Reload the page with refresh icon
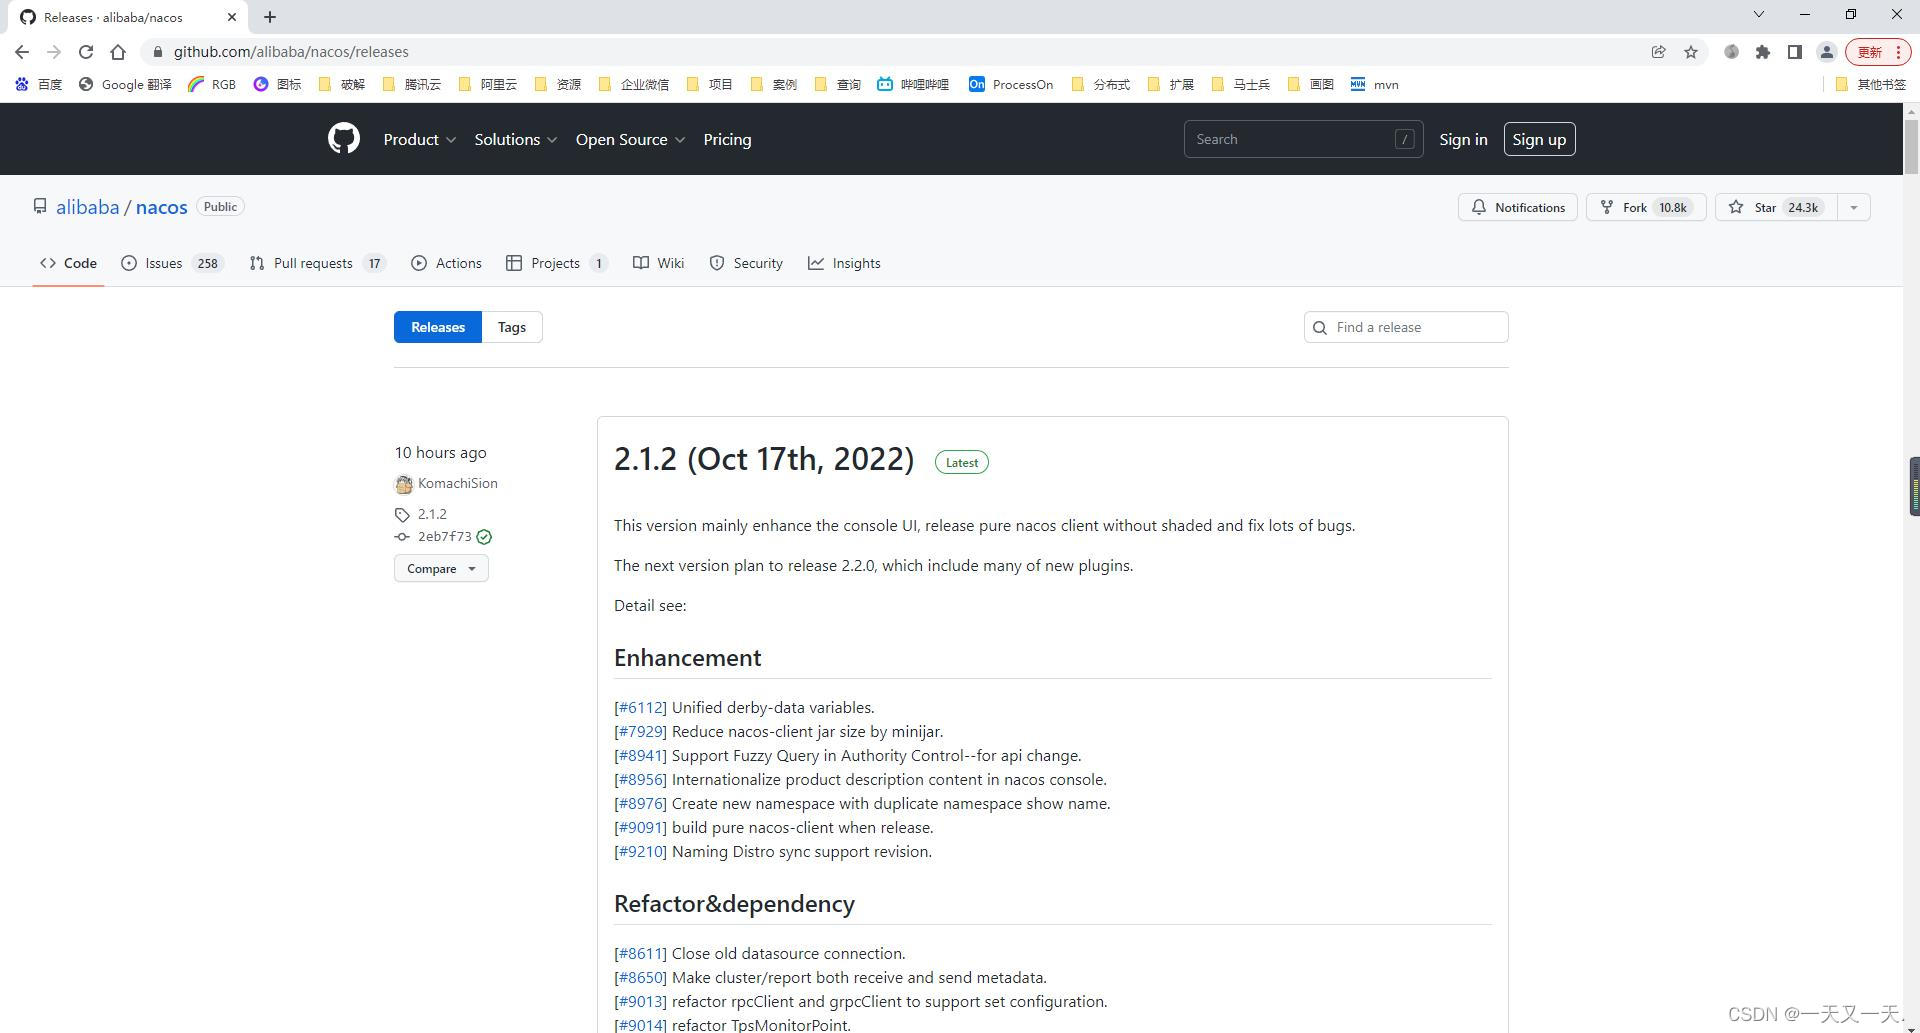The width and height of the screenshot is (1920, 1033). pos(86,52)
